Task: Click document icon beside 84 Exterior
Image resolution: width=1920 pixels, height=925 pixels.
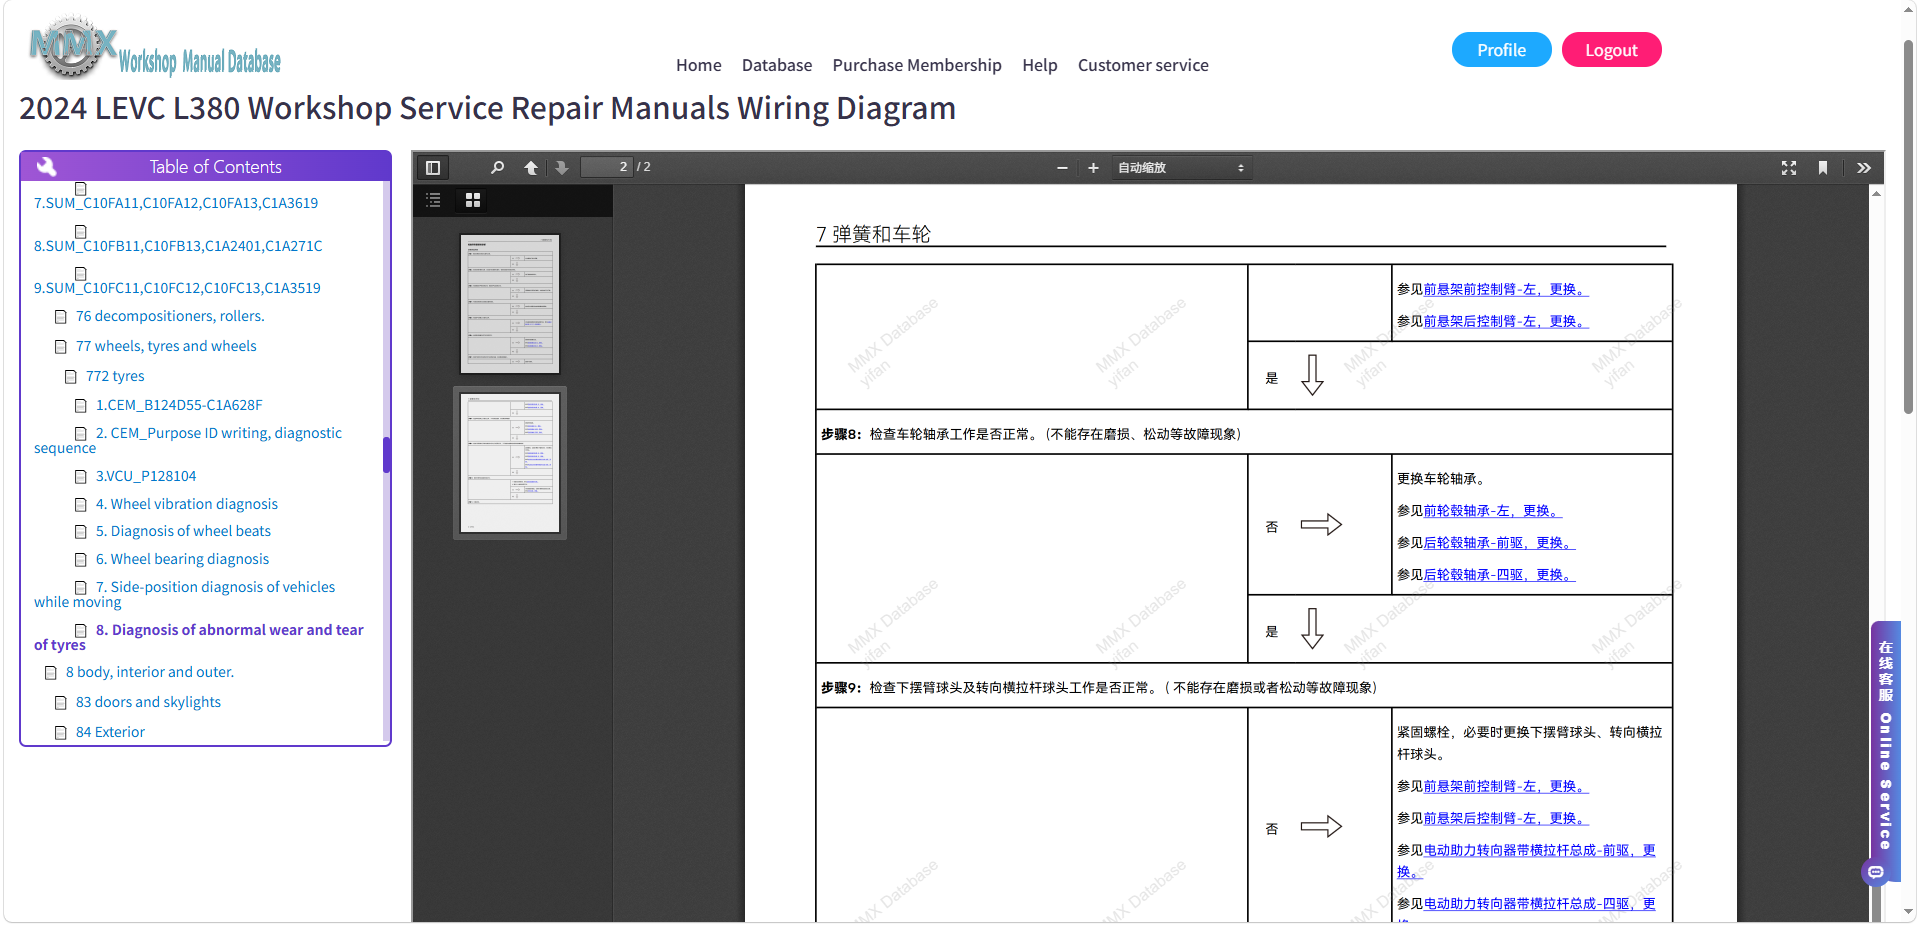Action: 61,733
